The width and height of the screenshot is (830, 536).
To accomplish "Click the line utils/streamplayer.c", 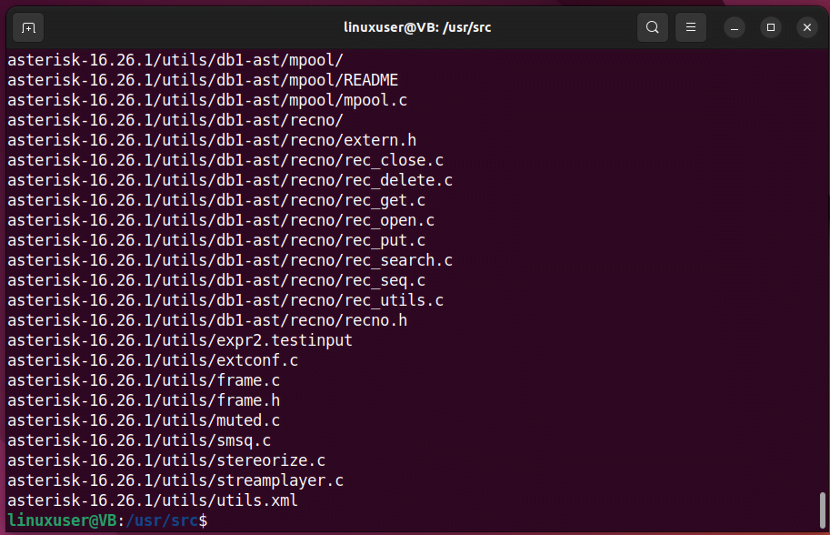I will [176, 481].
